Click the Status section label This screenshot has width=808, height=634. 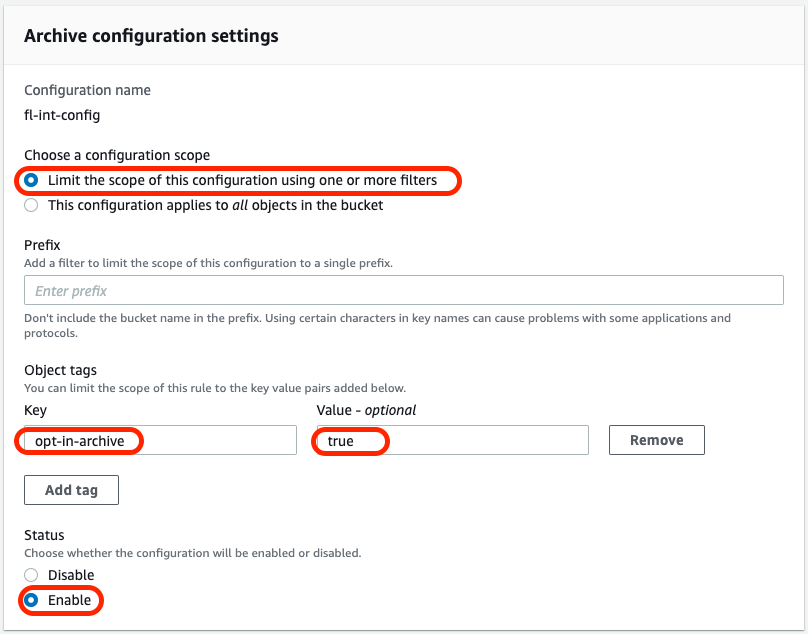44,535
